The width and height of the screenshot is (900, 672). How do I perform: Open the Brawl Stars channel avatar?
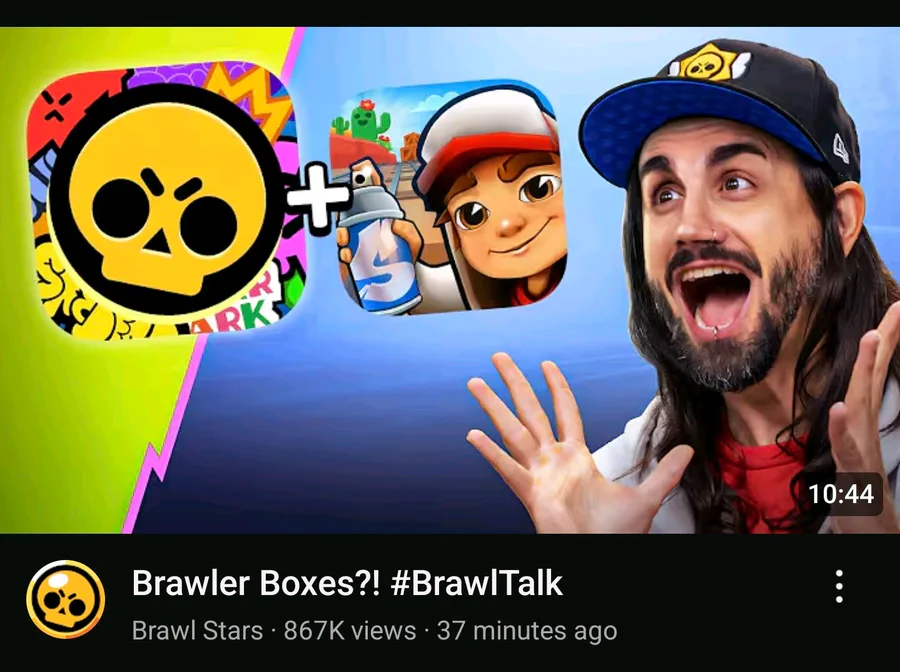pyautogui.click(x=65, y=600)
